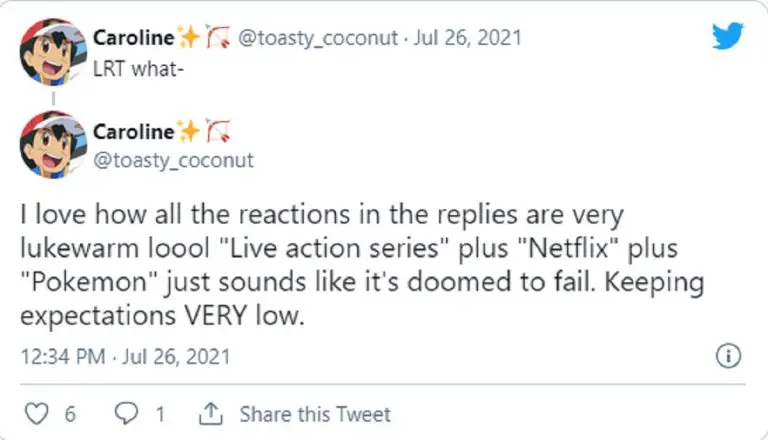Open Caroline's avatar on the LRT tweet
768x440 pixels.
tap(51, 52)
